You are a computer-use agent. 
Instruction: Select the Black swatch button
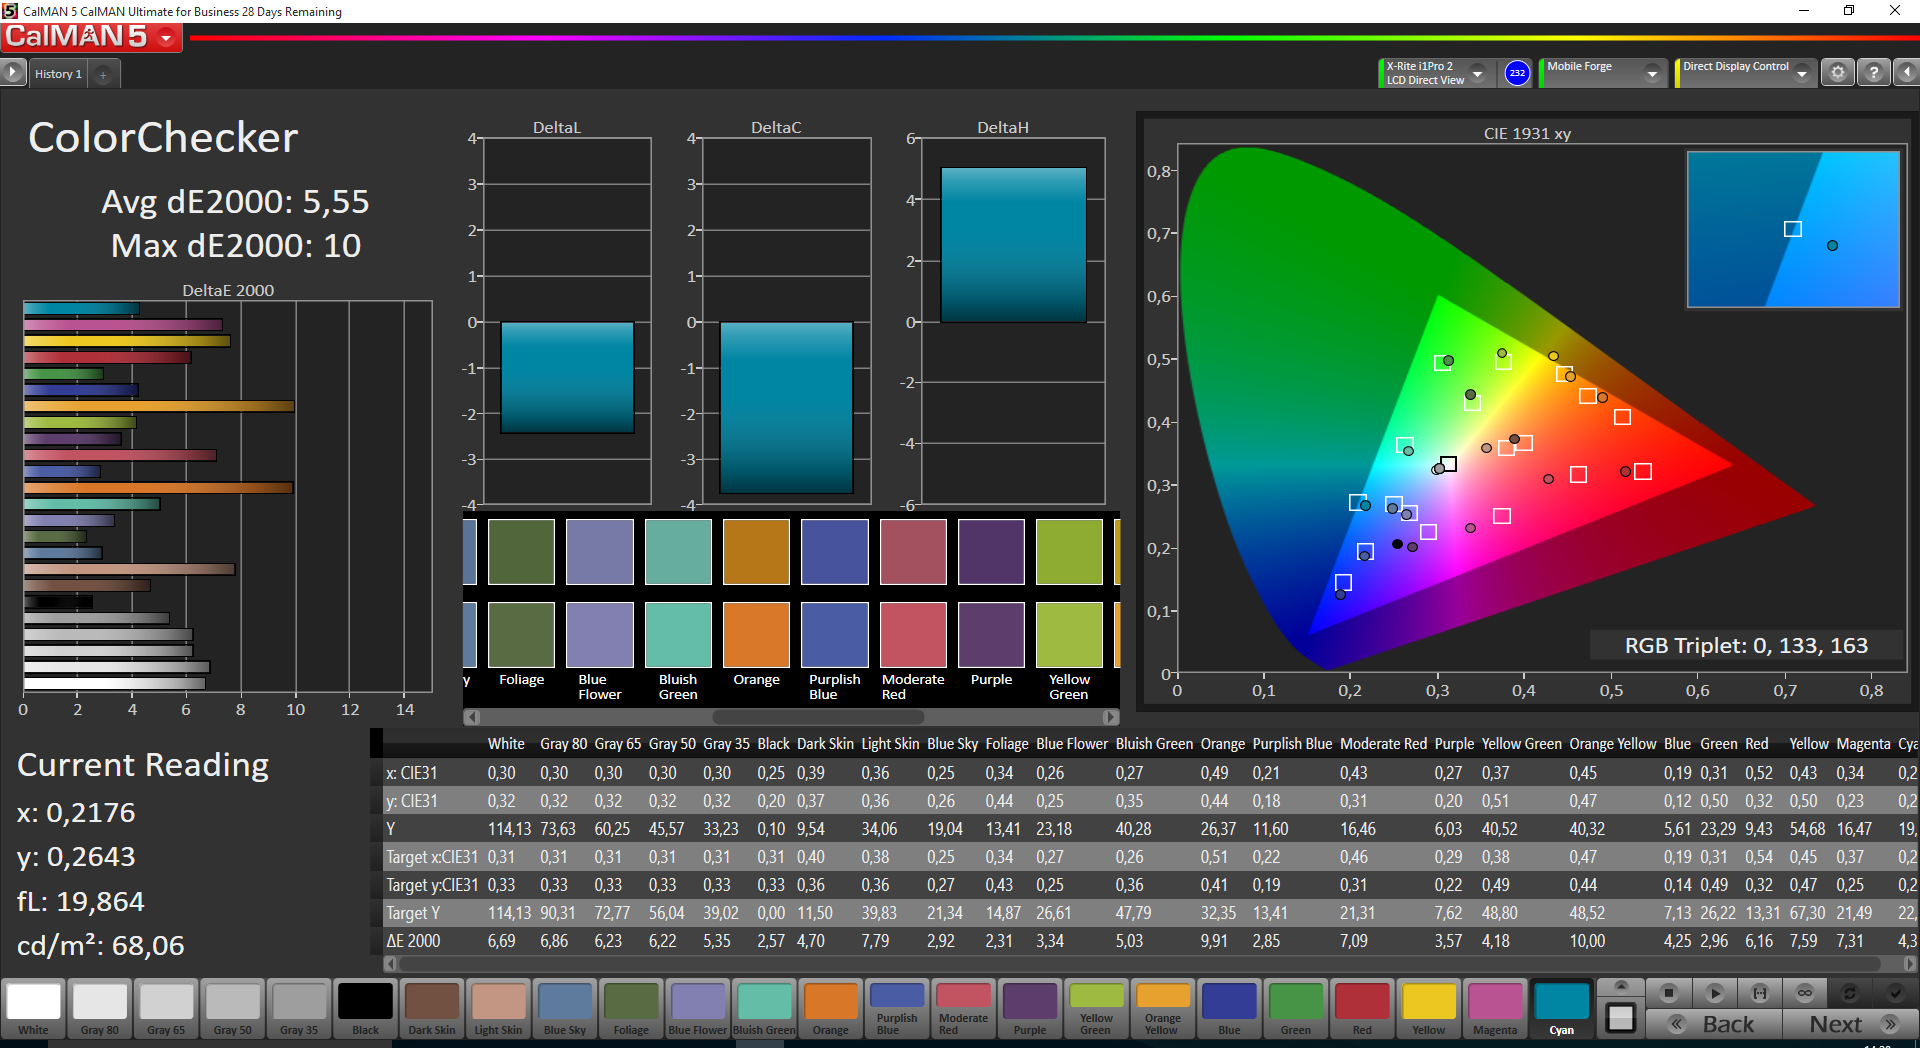tap(366, 1008)
